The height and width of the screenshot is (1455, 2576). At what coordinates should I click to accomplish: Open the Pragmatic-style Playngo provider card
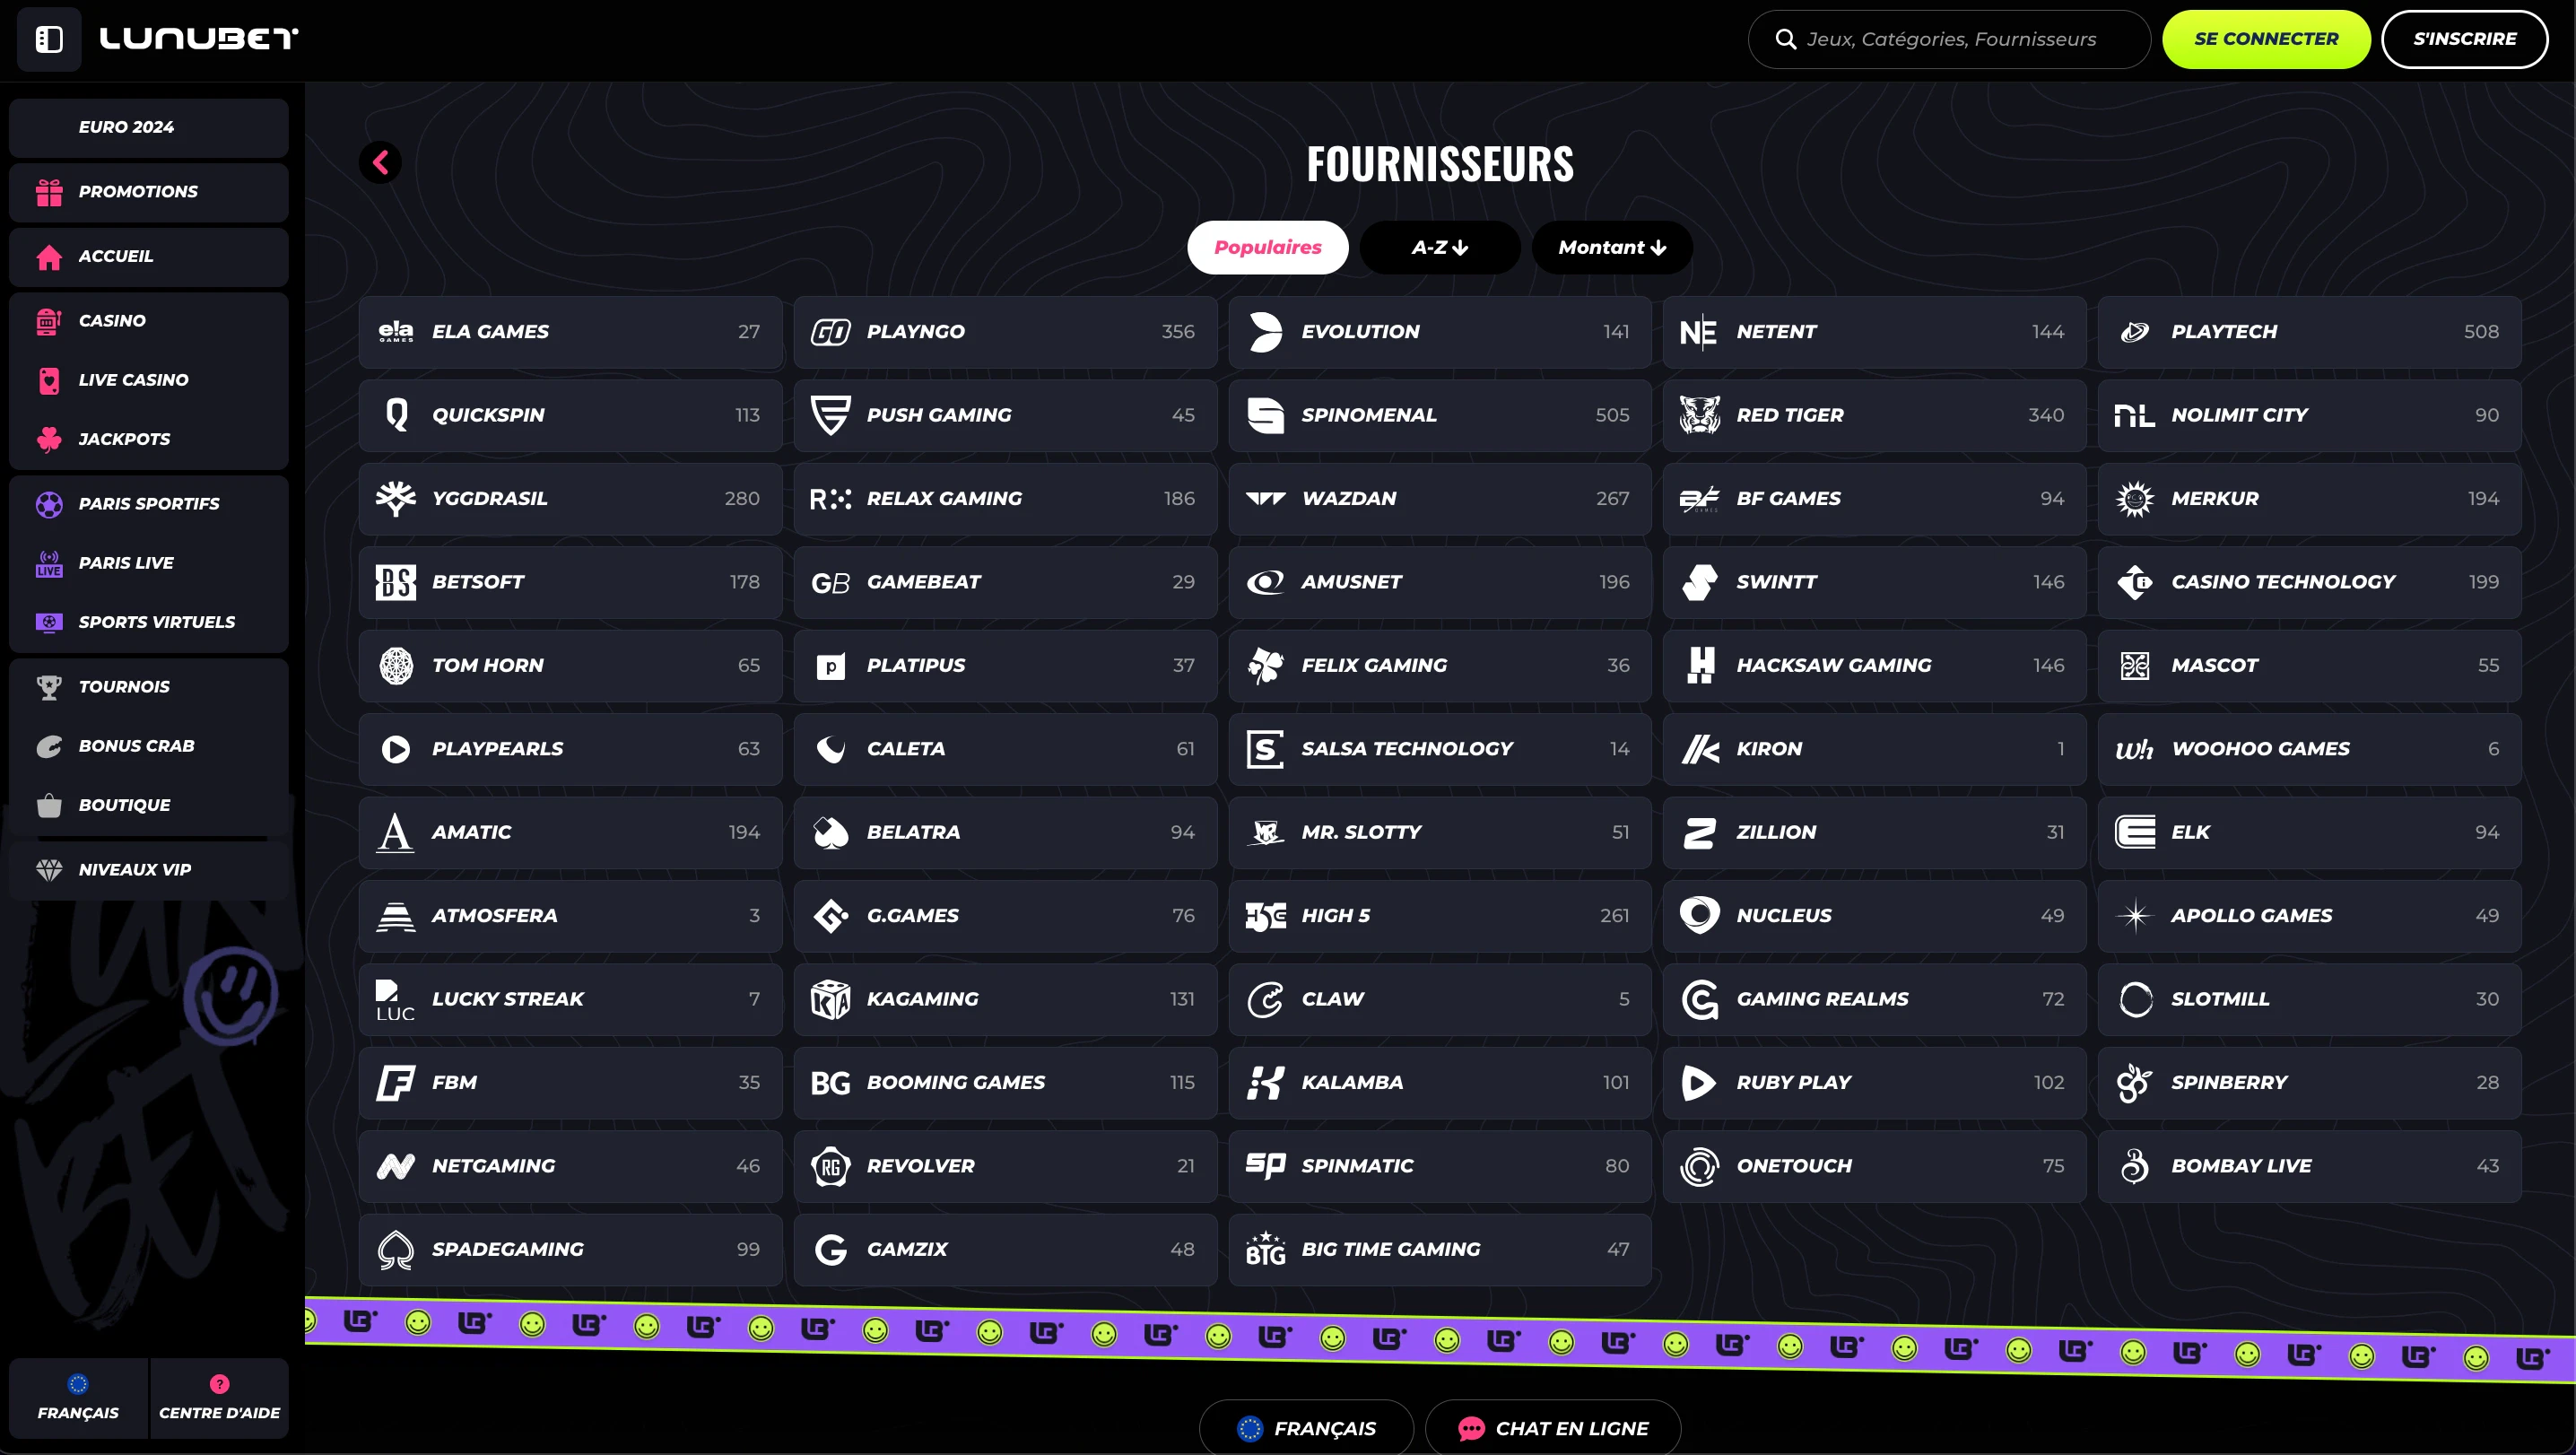[1005, 332]
